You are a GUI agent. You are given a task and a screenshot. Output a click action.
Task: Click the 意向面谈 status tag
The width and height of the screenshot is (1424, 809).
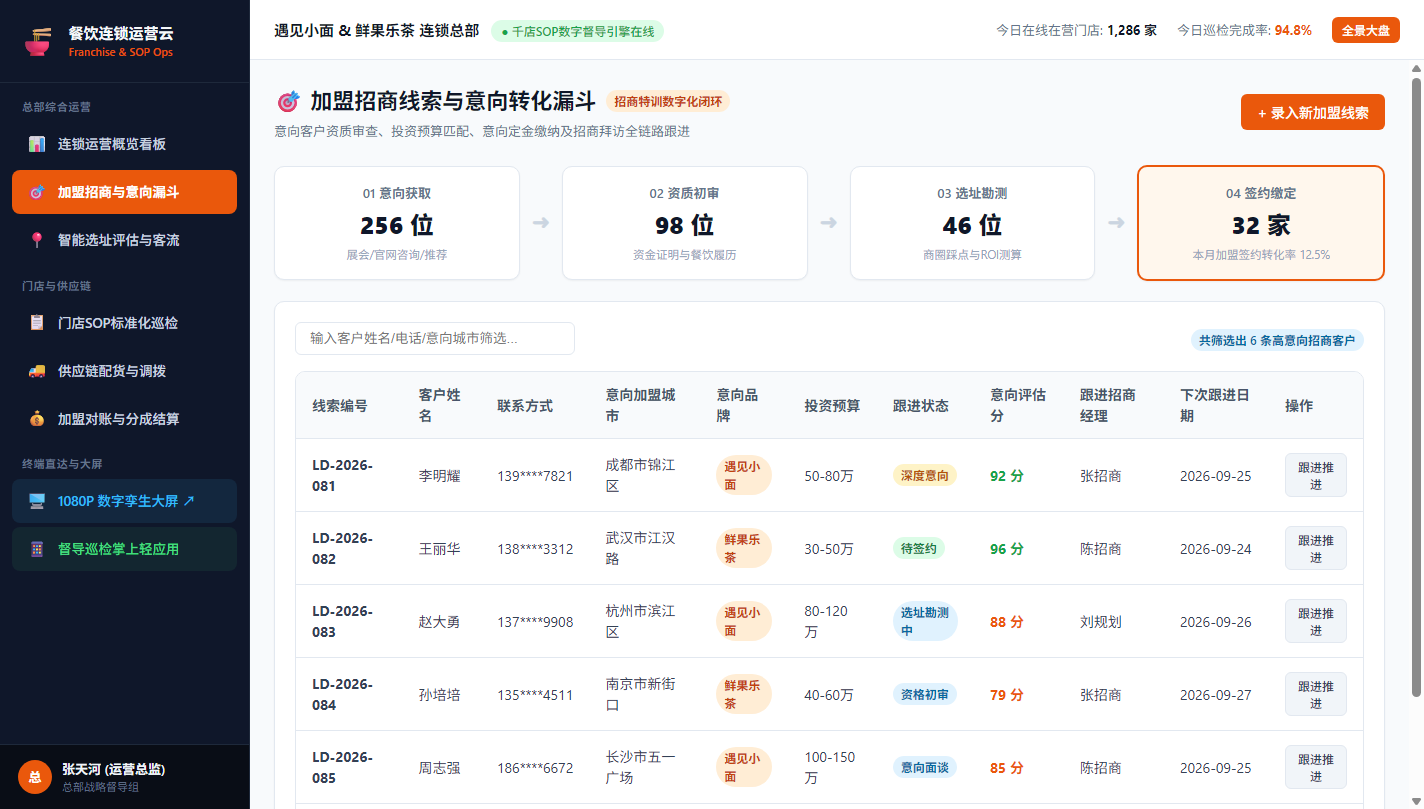925,767
